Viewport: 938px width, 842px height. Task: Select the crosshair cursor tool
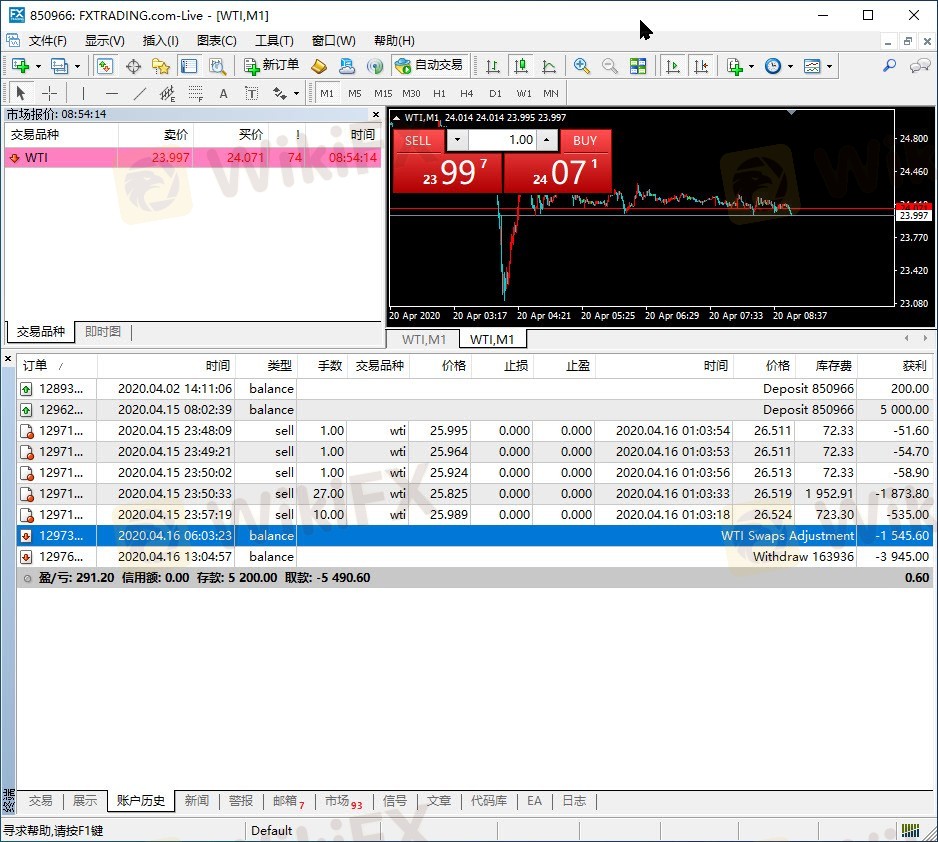tap(49, 93)
